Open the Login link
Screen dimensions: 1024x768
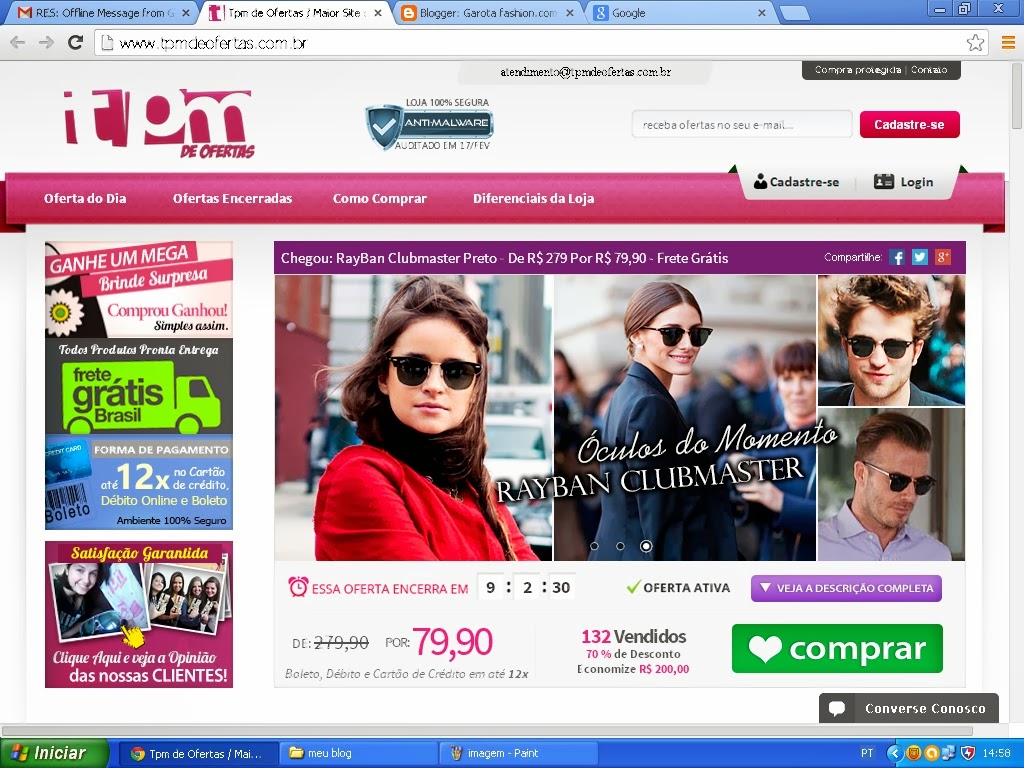[x=904, y=182]
